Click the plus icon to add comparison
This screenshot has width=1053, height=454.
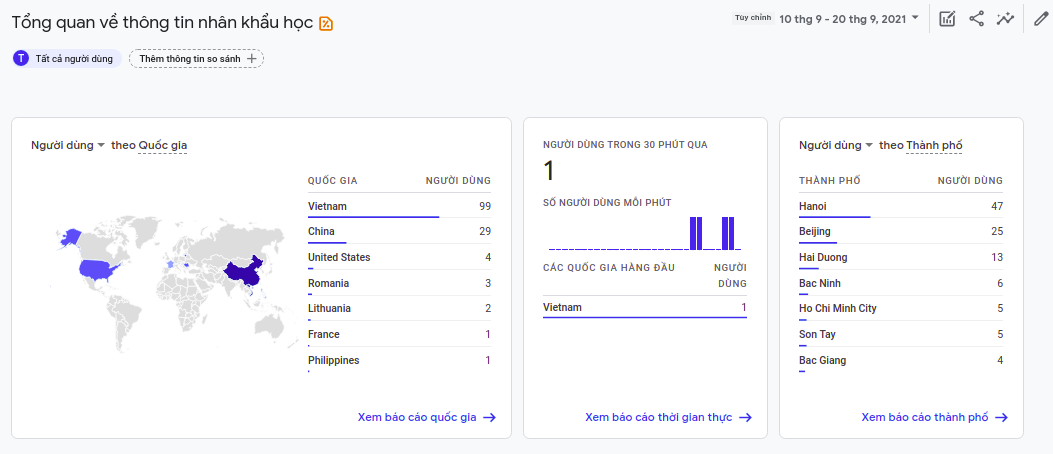[x=251, y=59]
